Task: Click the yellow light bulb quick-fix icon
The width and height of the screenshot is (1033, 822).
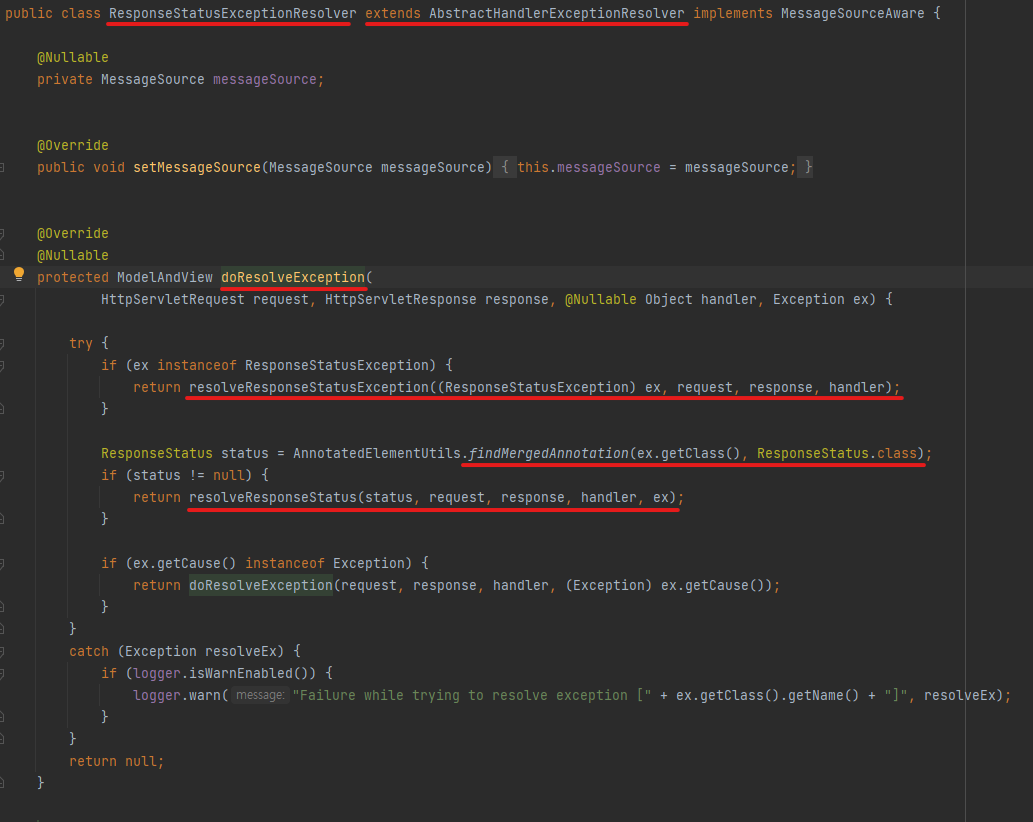Action: click(19, 274)
